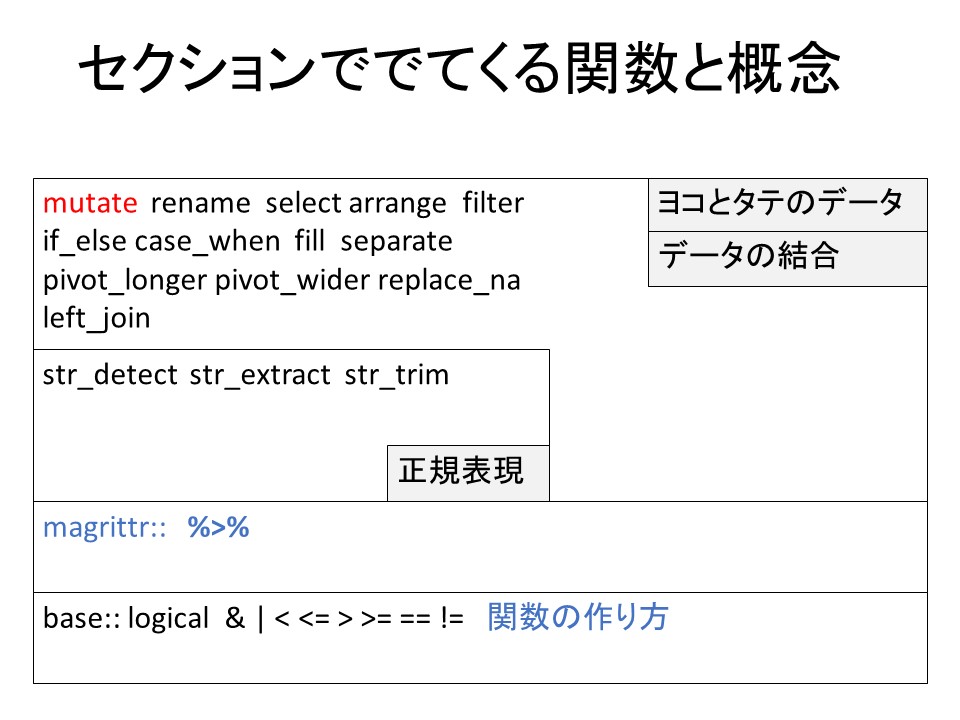Click the word separate
Viewport: 960px width, 720px height.
[397, 242]
